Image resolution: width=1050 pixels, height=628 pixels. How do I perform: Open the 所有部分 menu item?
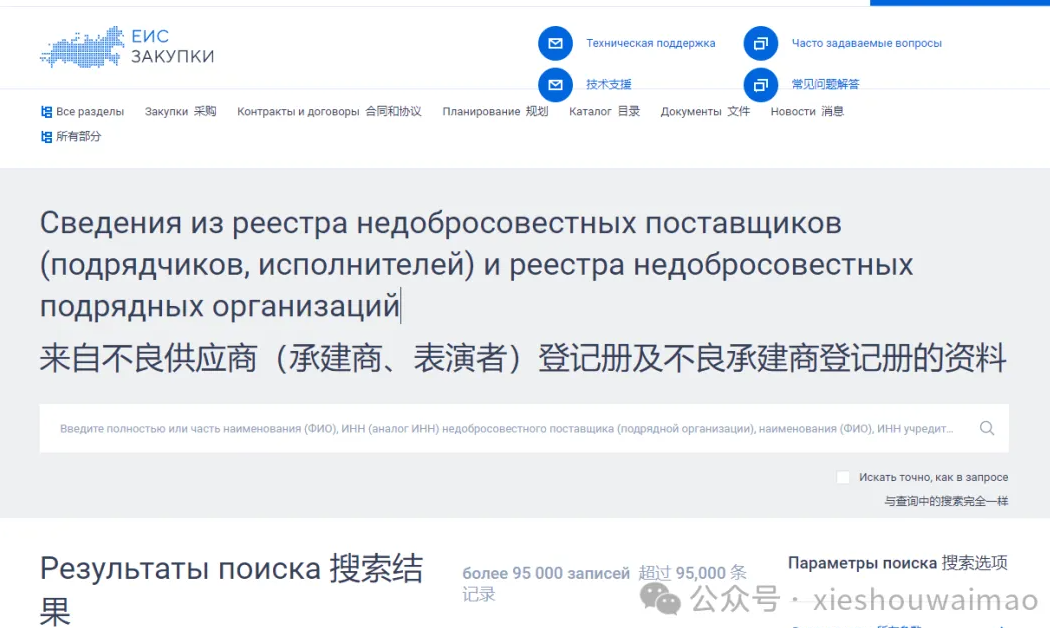click(x=78, y=137)
